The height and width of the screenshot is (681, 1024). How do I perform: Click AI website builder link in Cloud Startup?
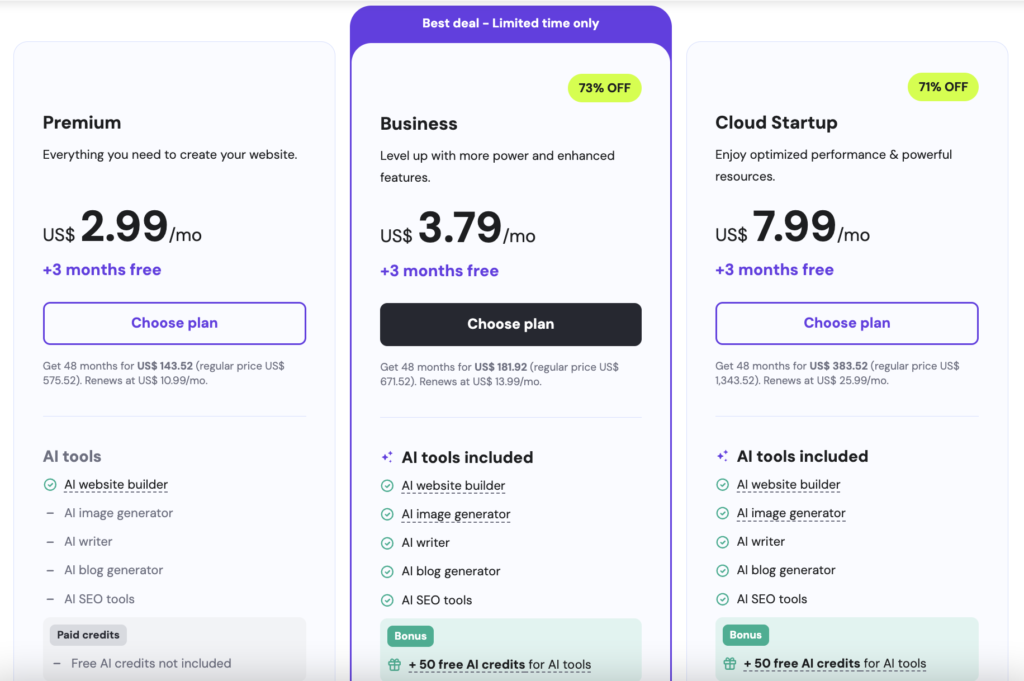(x=788, y=485)
